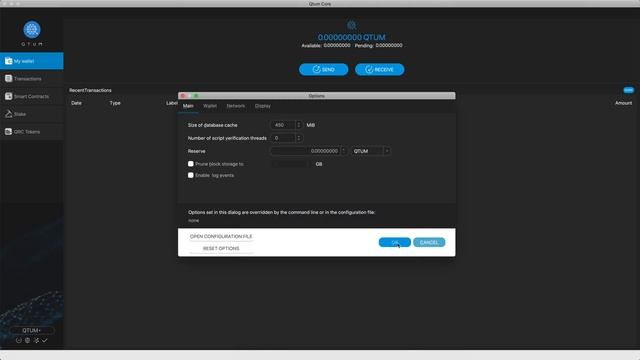Screen dimensions: 640x360
Task: Click the Qtum logo in sidebar
Action: (x=32, y=30)
